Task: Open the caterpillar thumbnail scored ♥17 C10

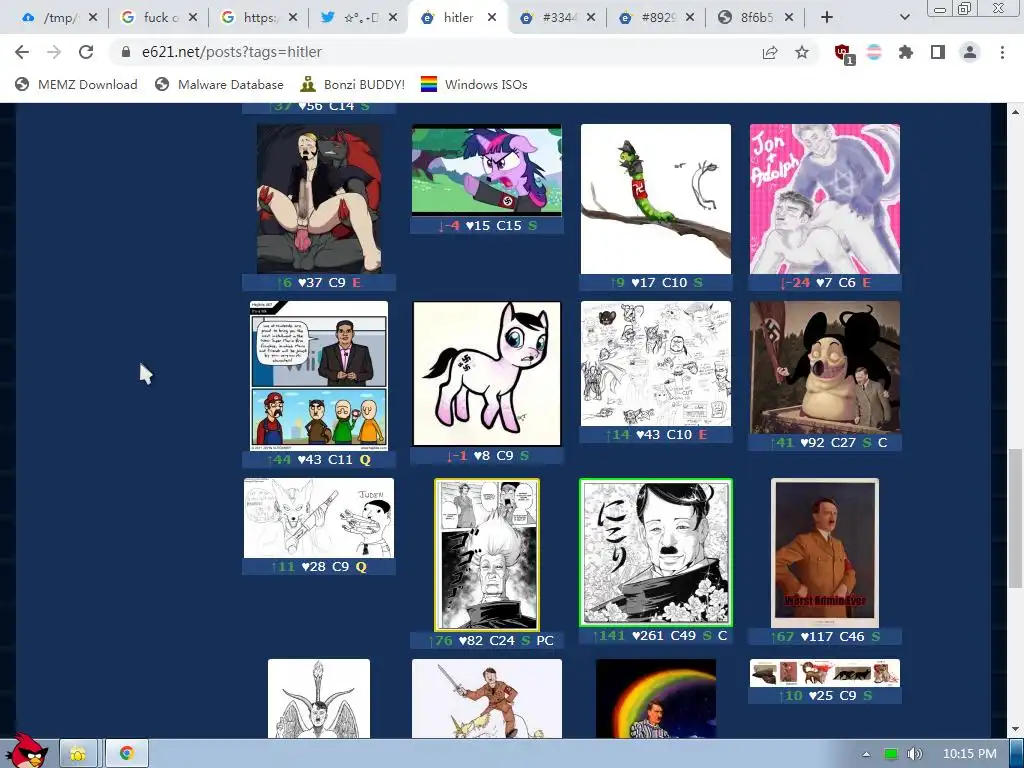Action: 656,199
